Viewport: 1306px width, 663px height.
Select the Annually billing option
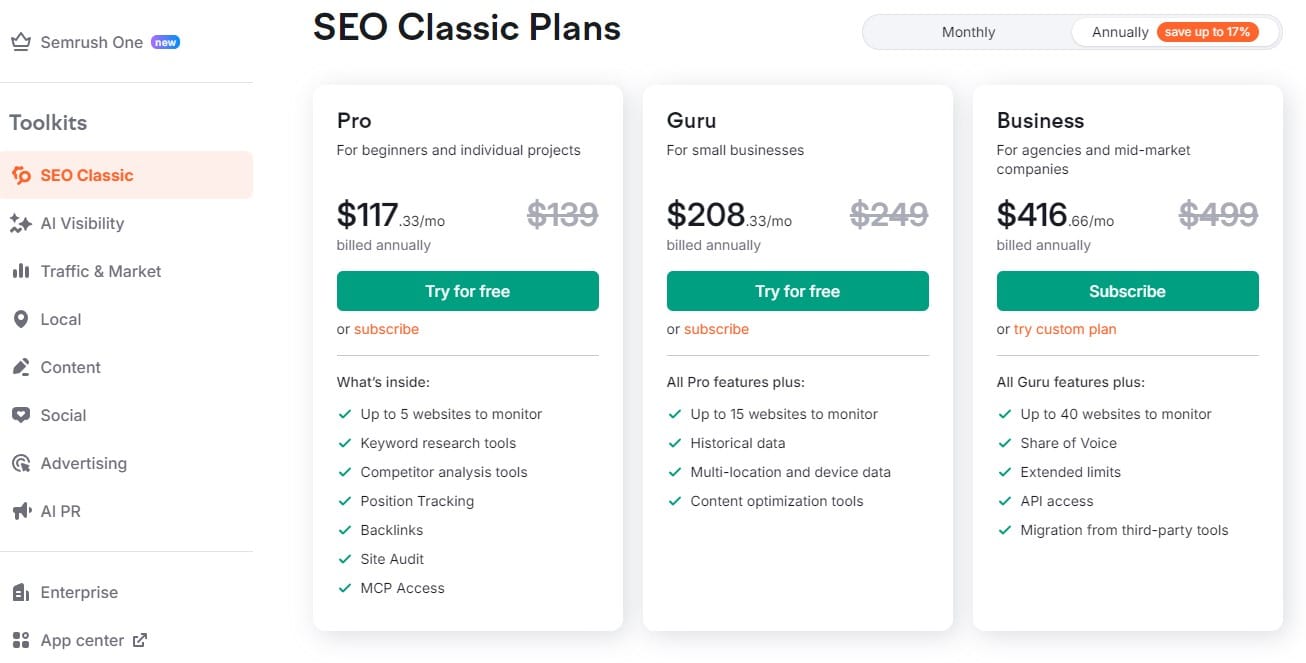1119,31
